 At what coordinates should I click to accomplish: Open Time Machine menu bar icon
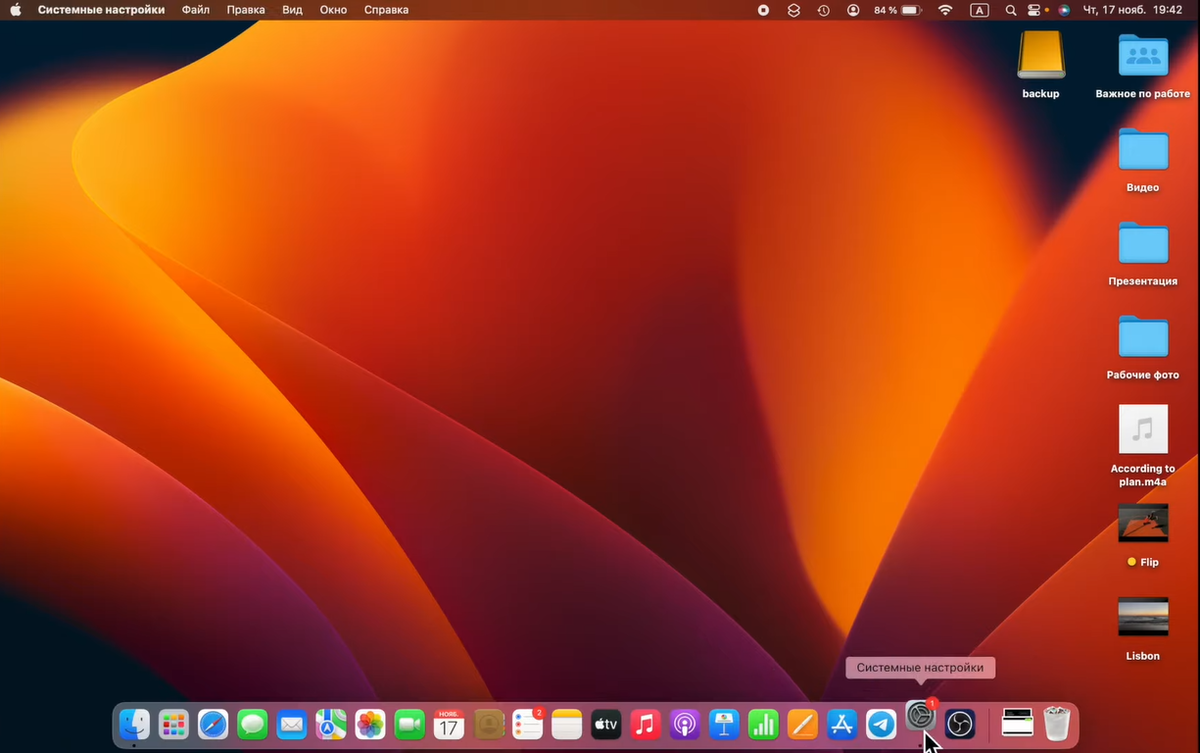coord(823,10)
